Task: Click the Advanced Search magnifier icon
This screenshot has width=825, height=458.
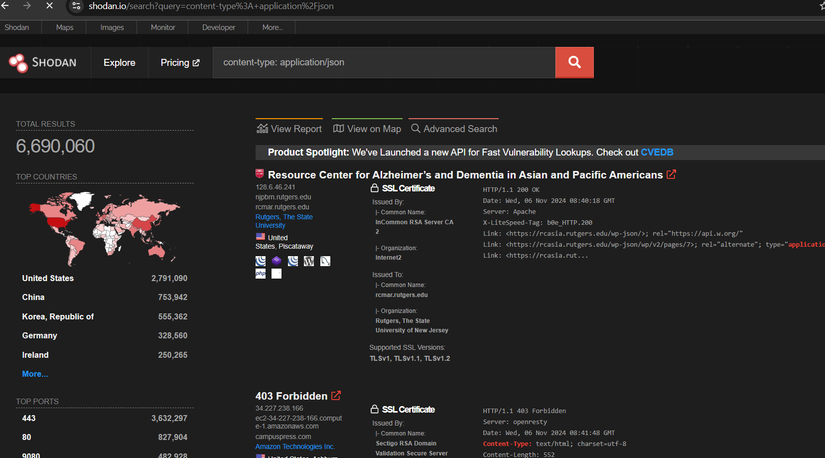Action: click(x=416, y=128)
